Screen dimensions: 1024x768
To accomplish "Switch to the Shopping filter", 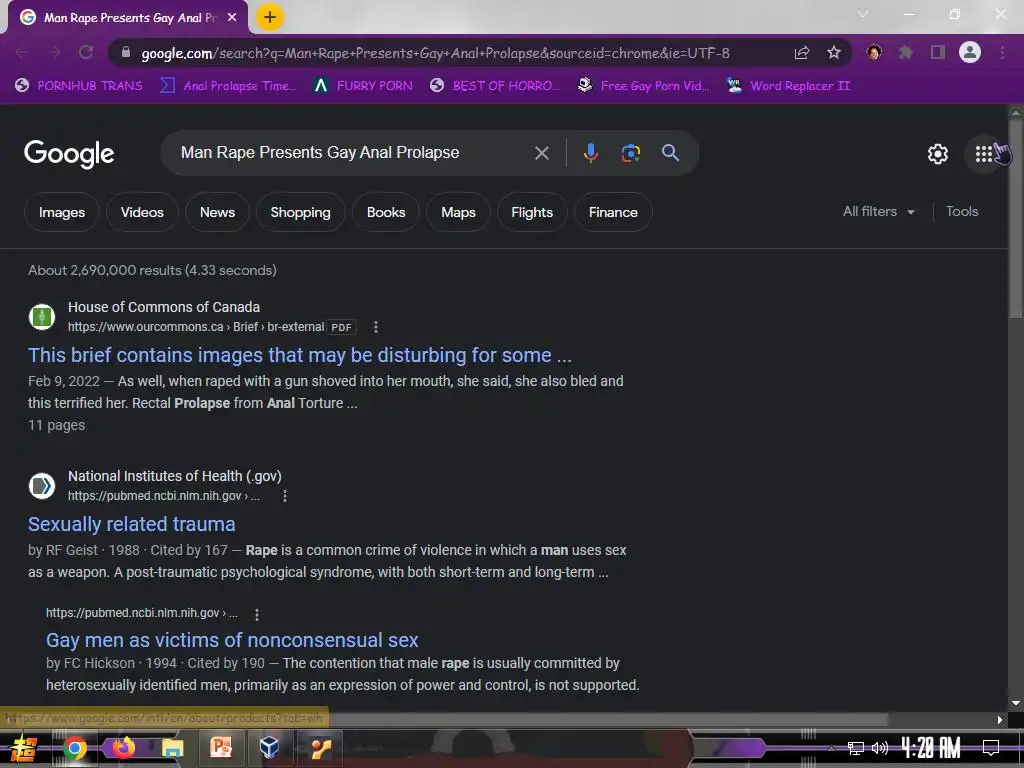I will tap(300, 212).
